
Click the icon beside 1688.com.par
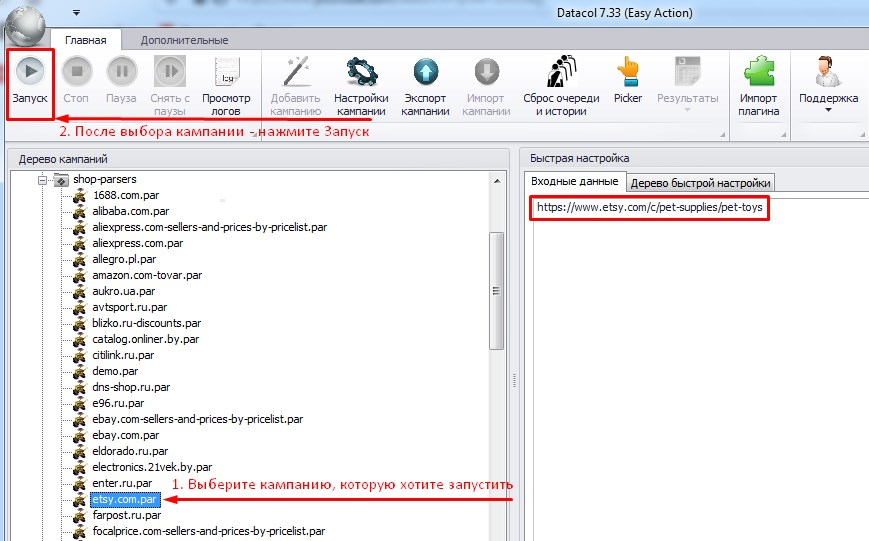click(x=80, y=196)
